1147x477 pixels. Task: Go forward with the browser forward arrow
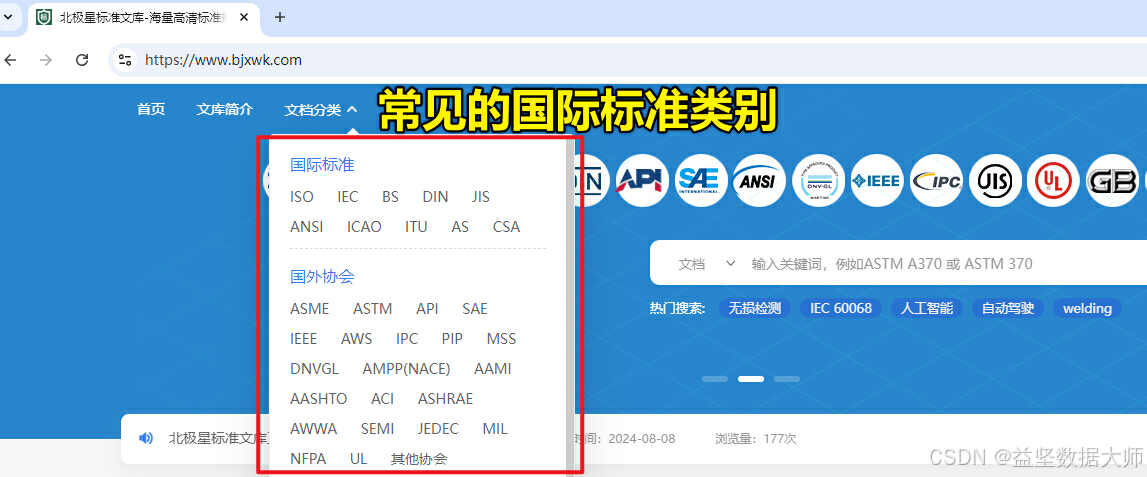(46, 60)
